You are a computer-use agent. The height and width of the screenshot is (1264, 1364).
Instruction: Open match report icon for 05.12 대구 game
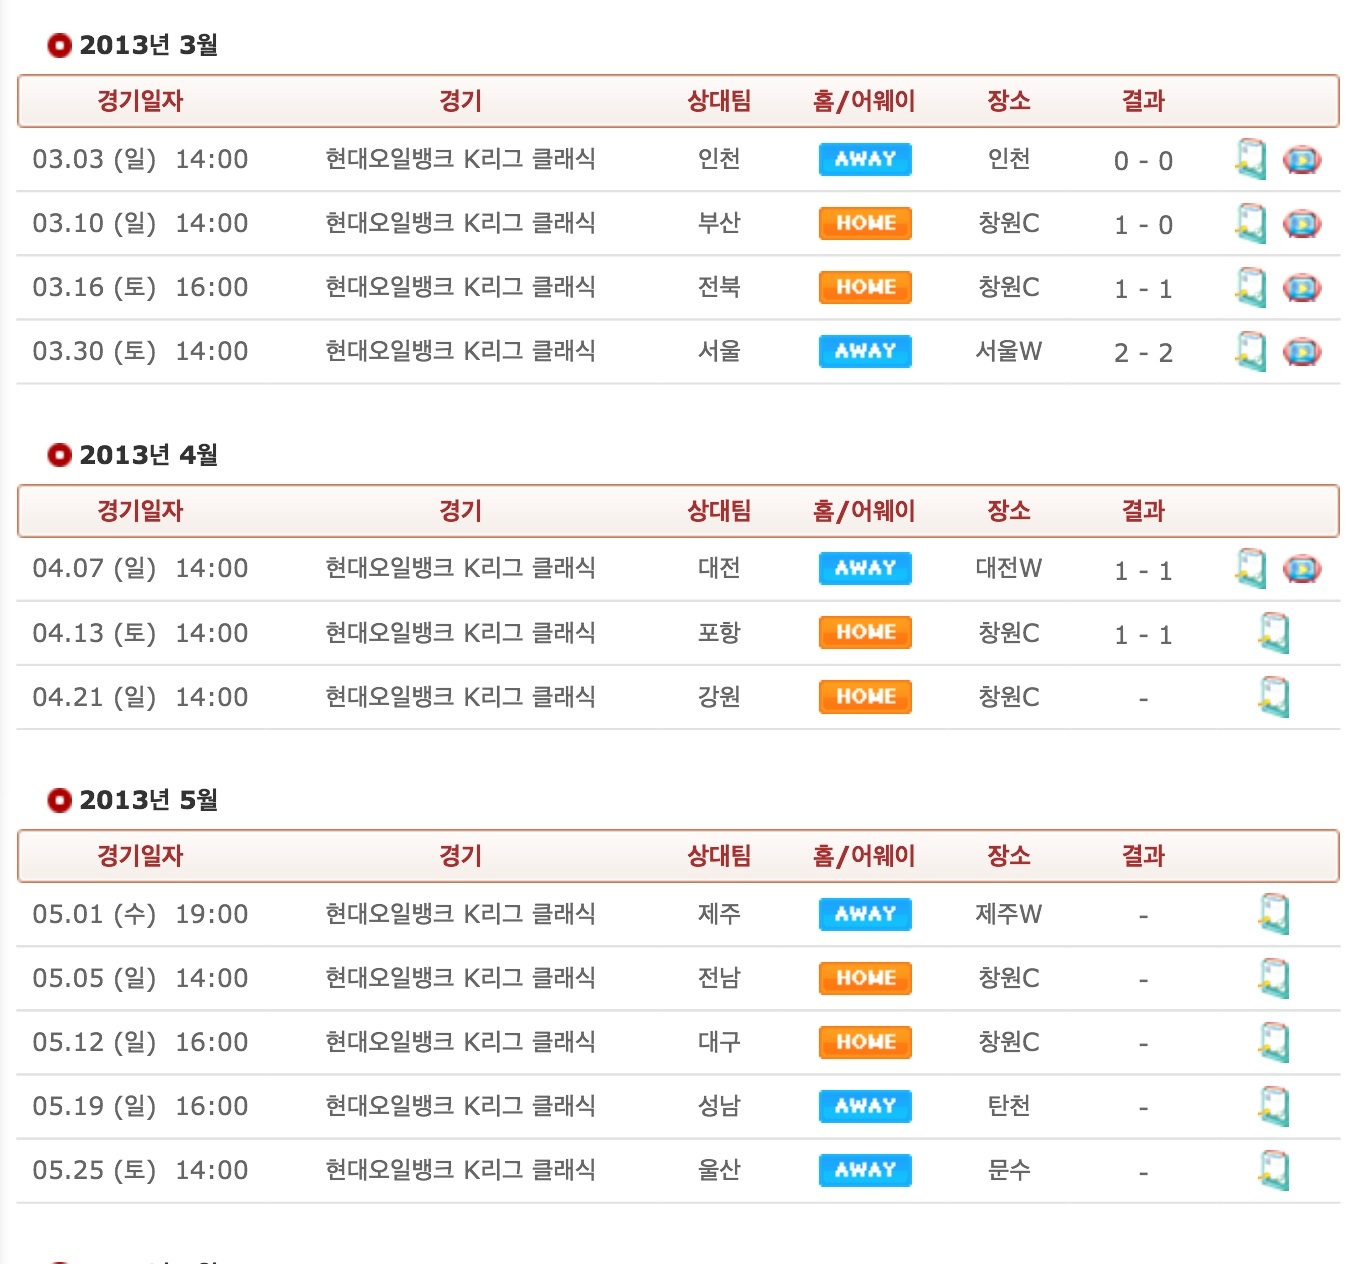click(1274, 1042)
